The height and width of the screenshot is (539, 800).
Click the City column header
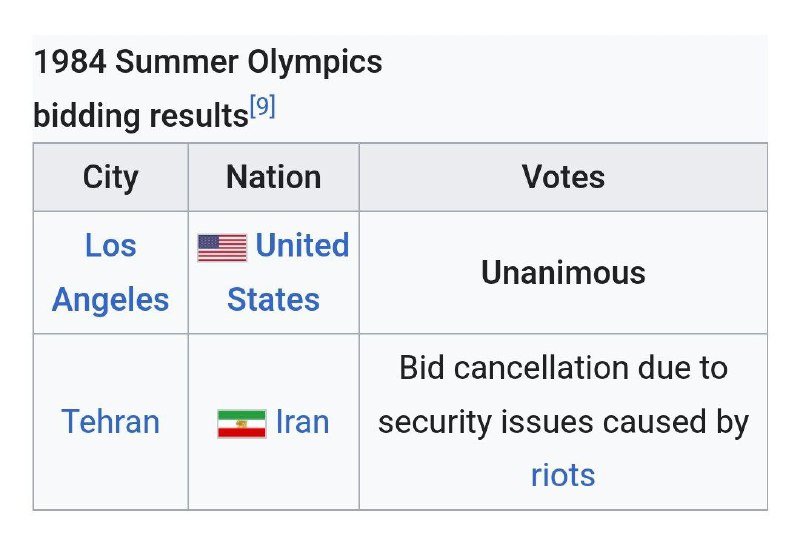tap(110, 178)
